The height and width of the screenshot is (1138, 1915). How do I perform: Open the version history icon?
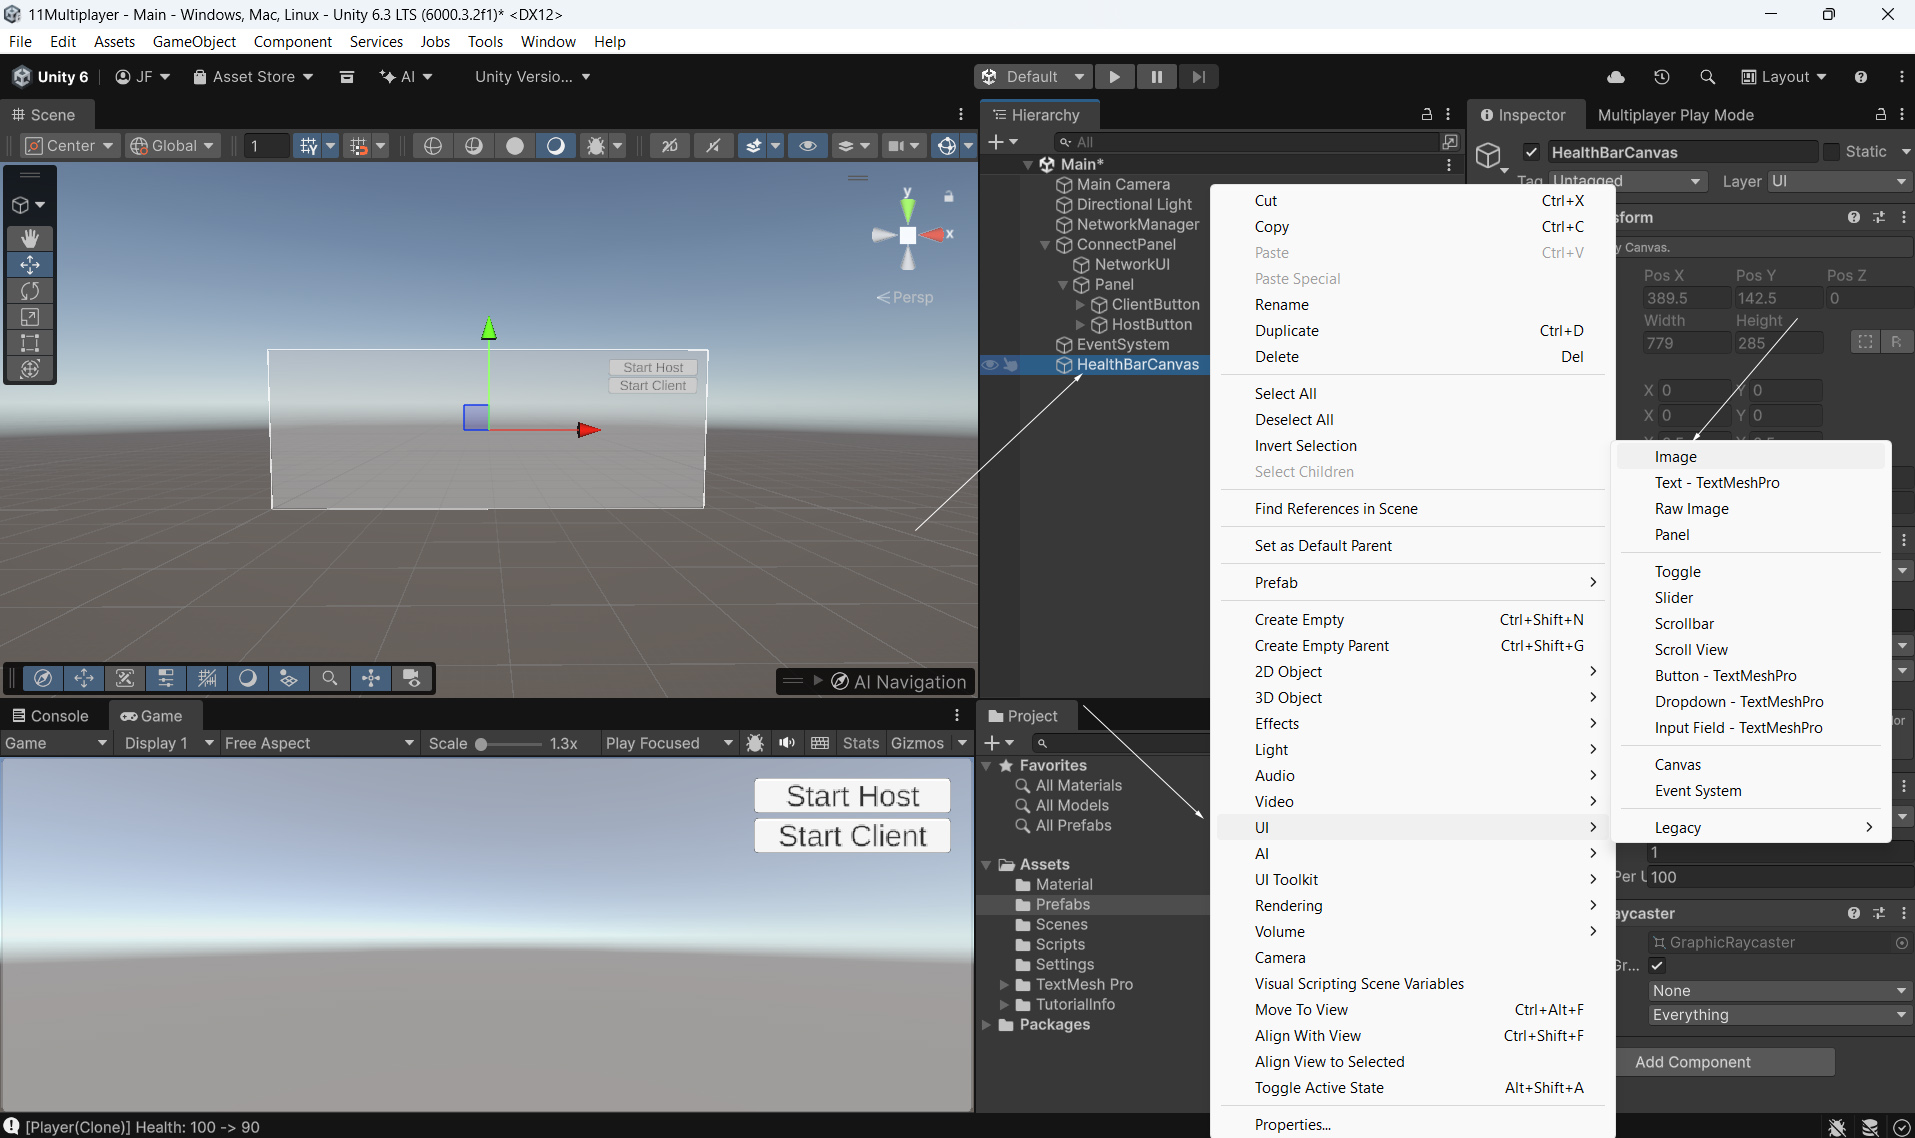(1661, 77)
